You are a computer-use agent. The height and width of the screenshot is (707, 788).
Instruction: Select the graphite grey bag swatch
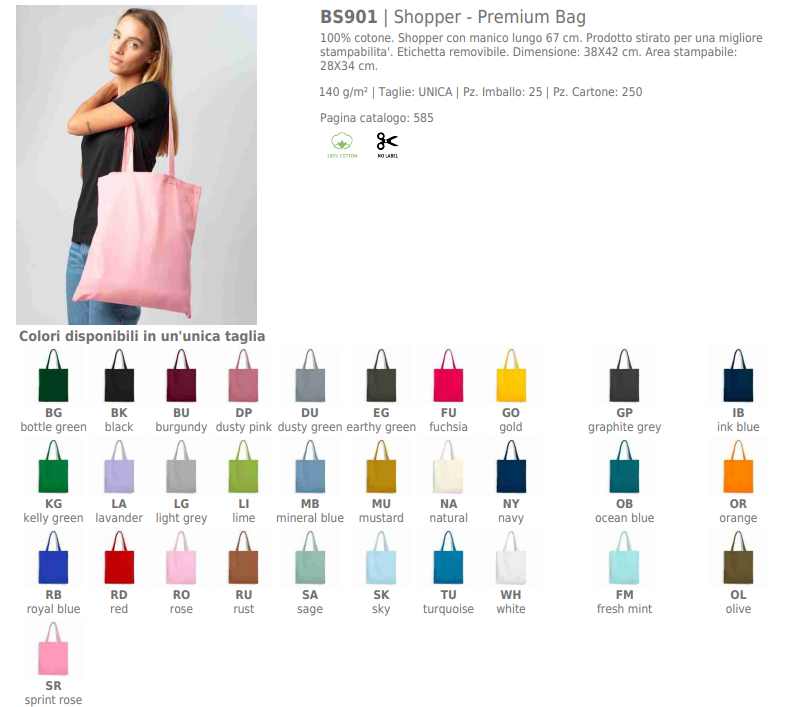625,375
